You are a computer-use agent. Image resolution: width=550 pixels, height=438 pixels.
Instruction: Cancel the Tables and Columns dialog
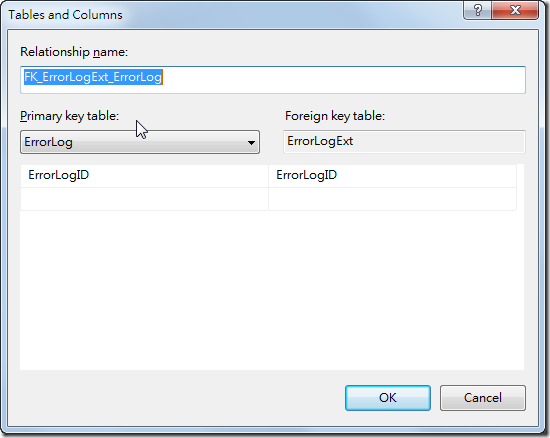483,398
